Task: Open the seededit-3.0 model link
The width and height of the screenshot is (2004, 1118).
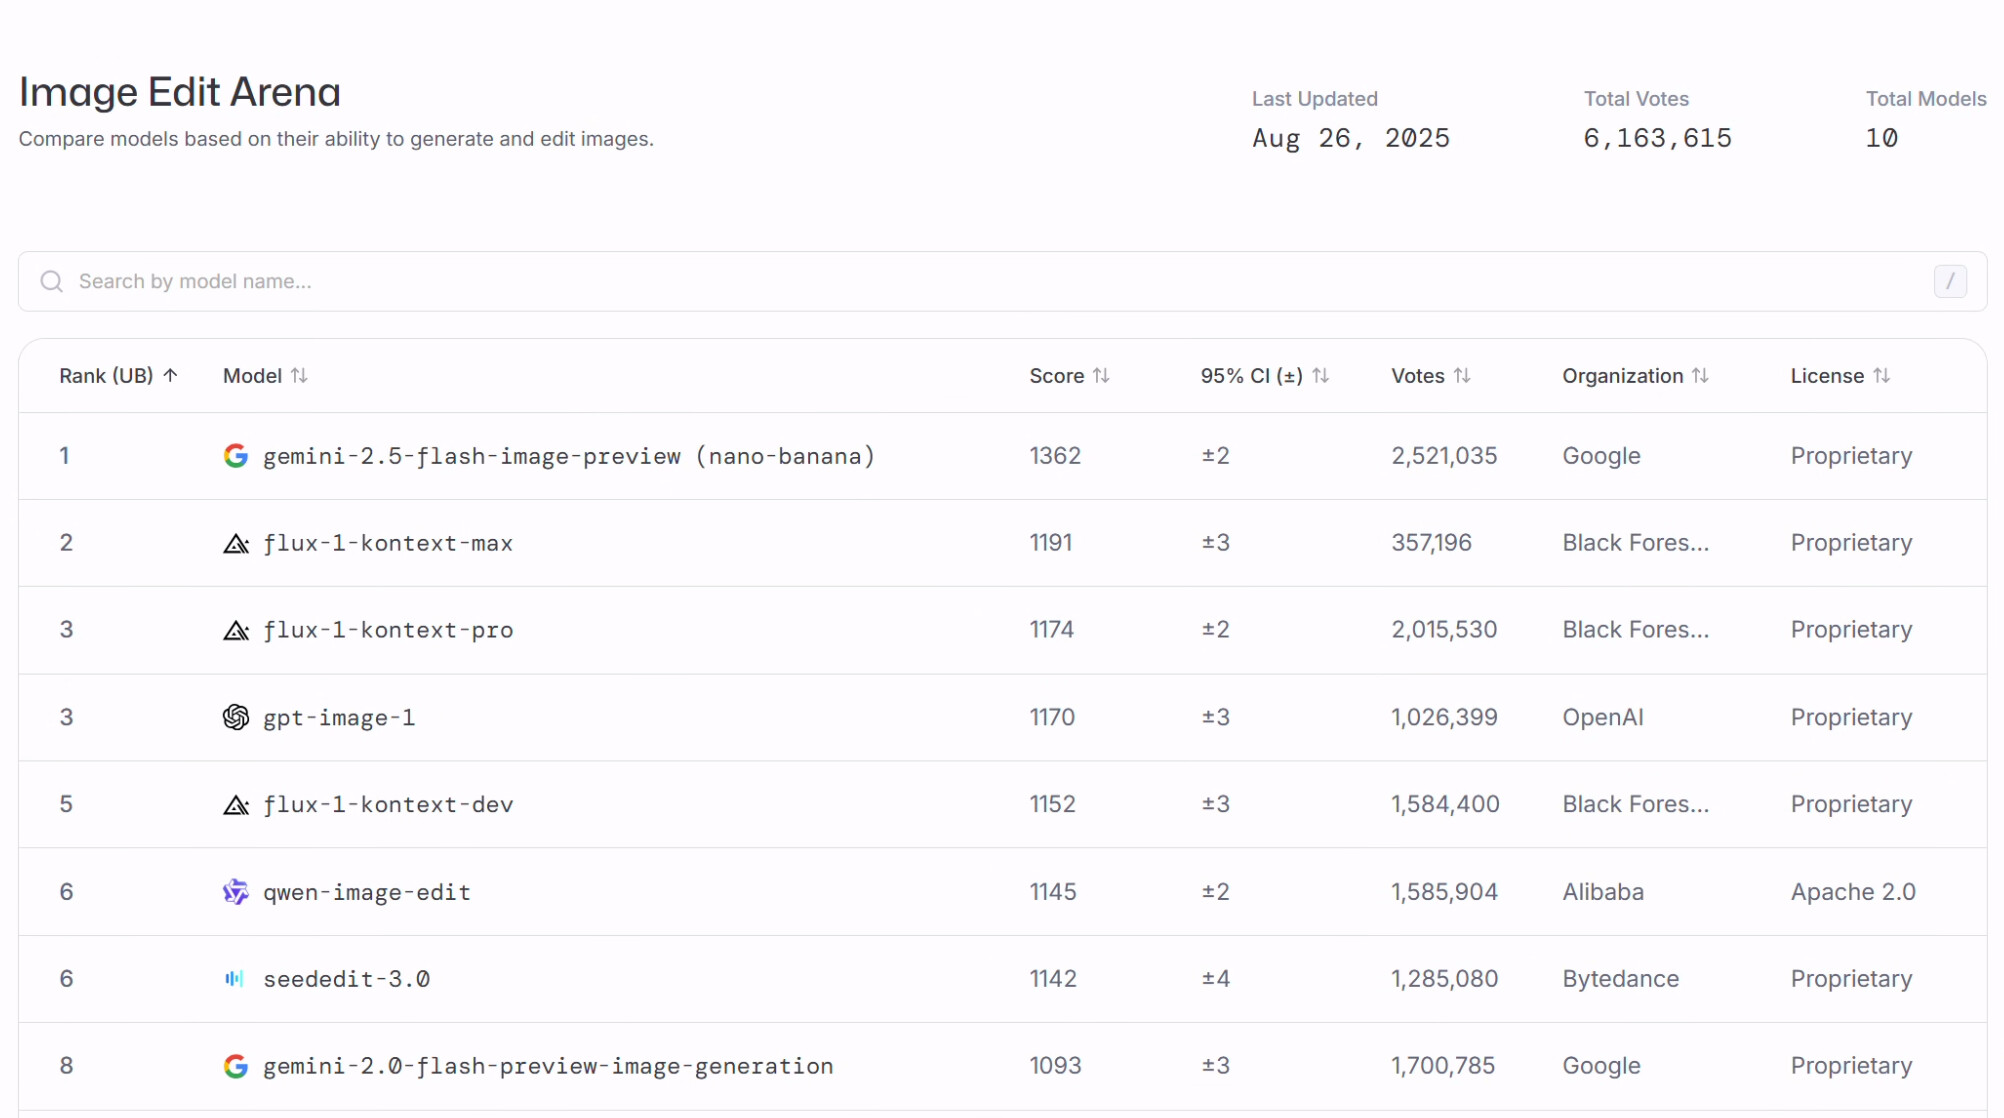Action: click(347, 979)
